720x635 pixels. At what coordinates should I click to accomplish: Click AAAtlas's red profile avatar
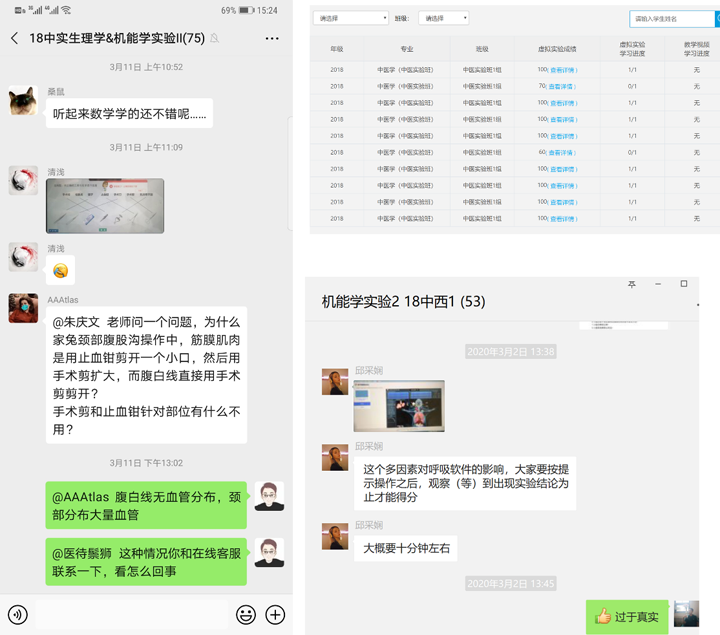pyautogui.click(x=23, y=309)
